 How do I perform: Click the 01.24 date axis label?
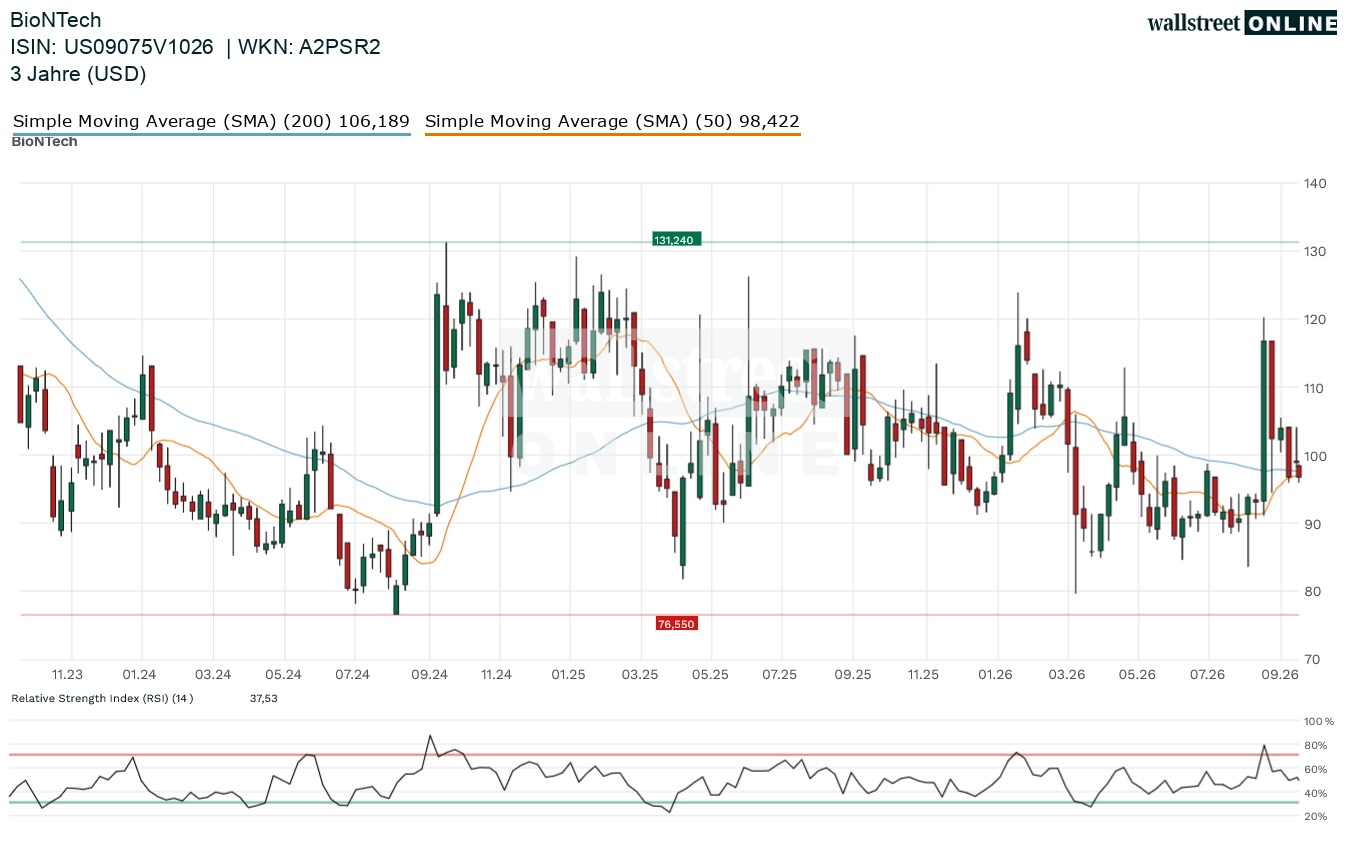tap(140, 675)
